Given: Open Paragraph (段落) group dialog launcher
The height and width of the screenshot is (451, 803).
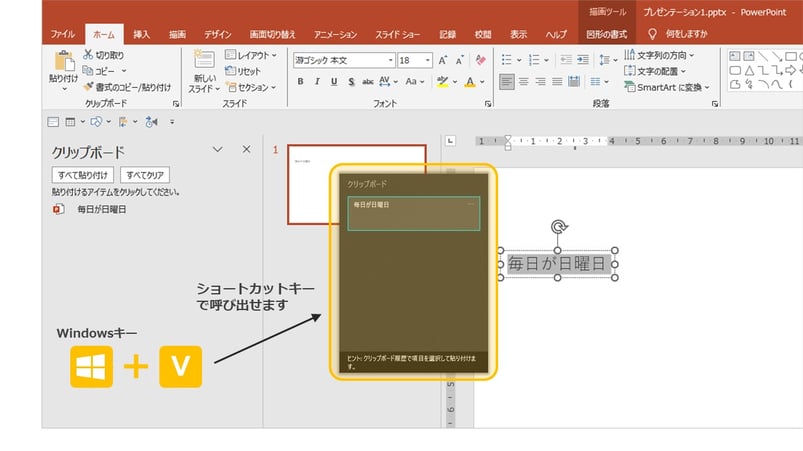Looking at the screenshot, I should pos(714,104).
